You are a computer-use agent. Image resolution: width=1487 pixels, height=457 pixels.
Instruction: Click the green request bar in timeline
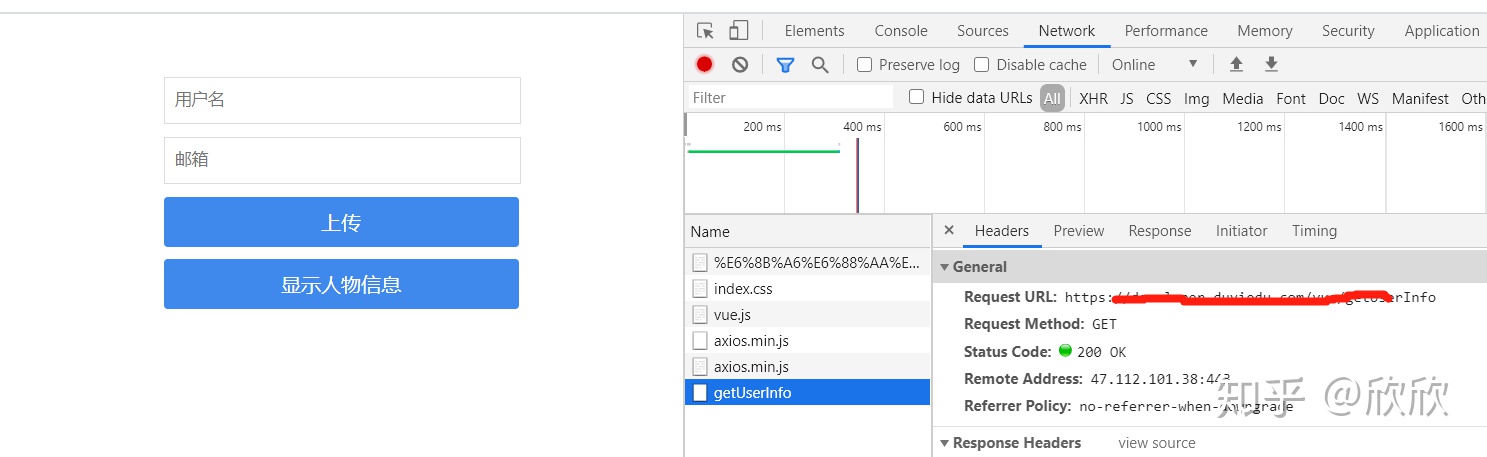point(764,151)
